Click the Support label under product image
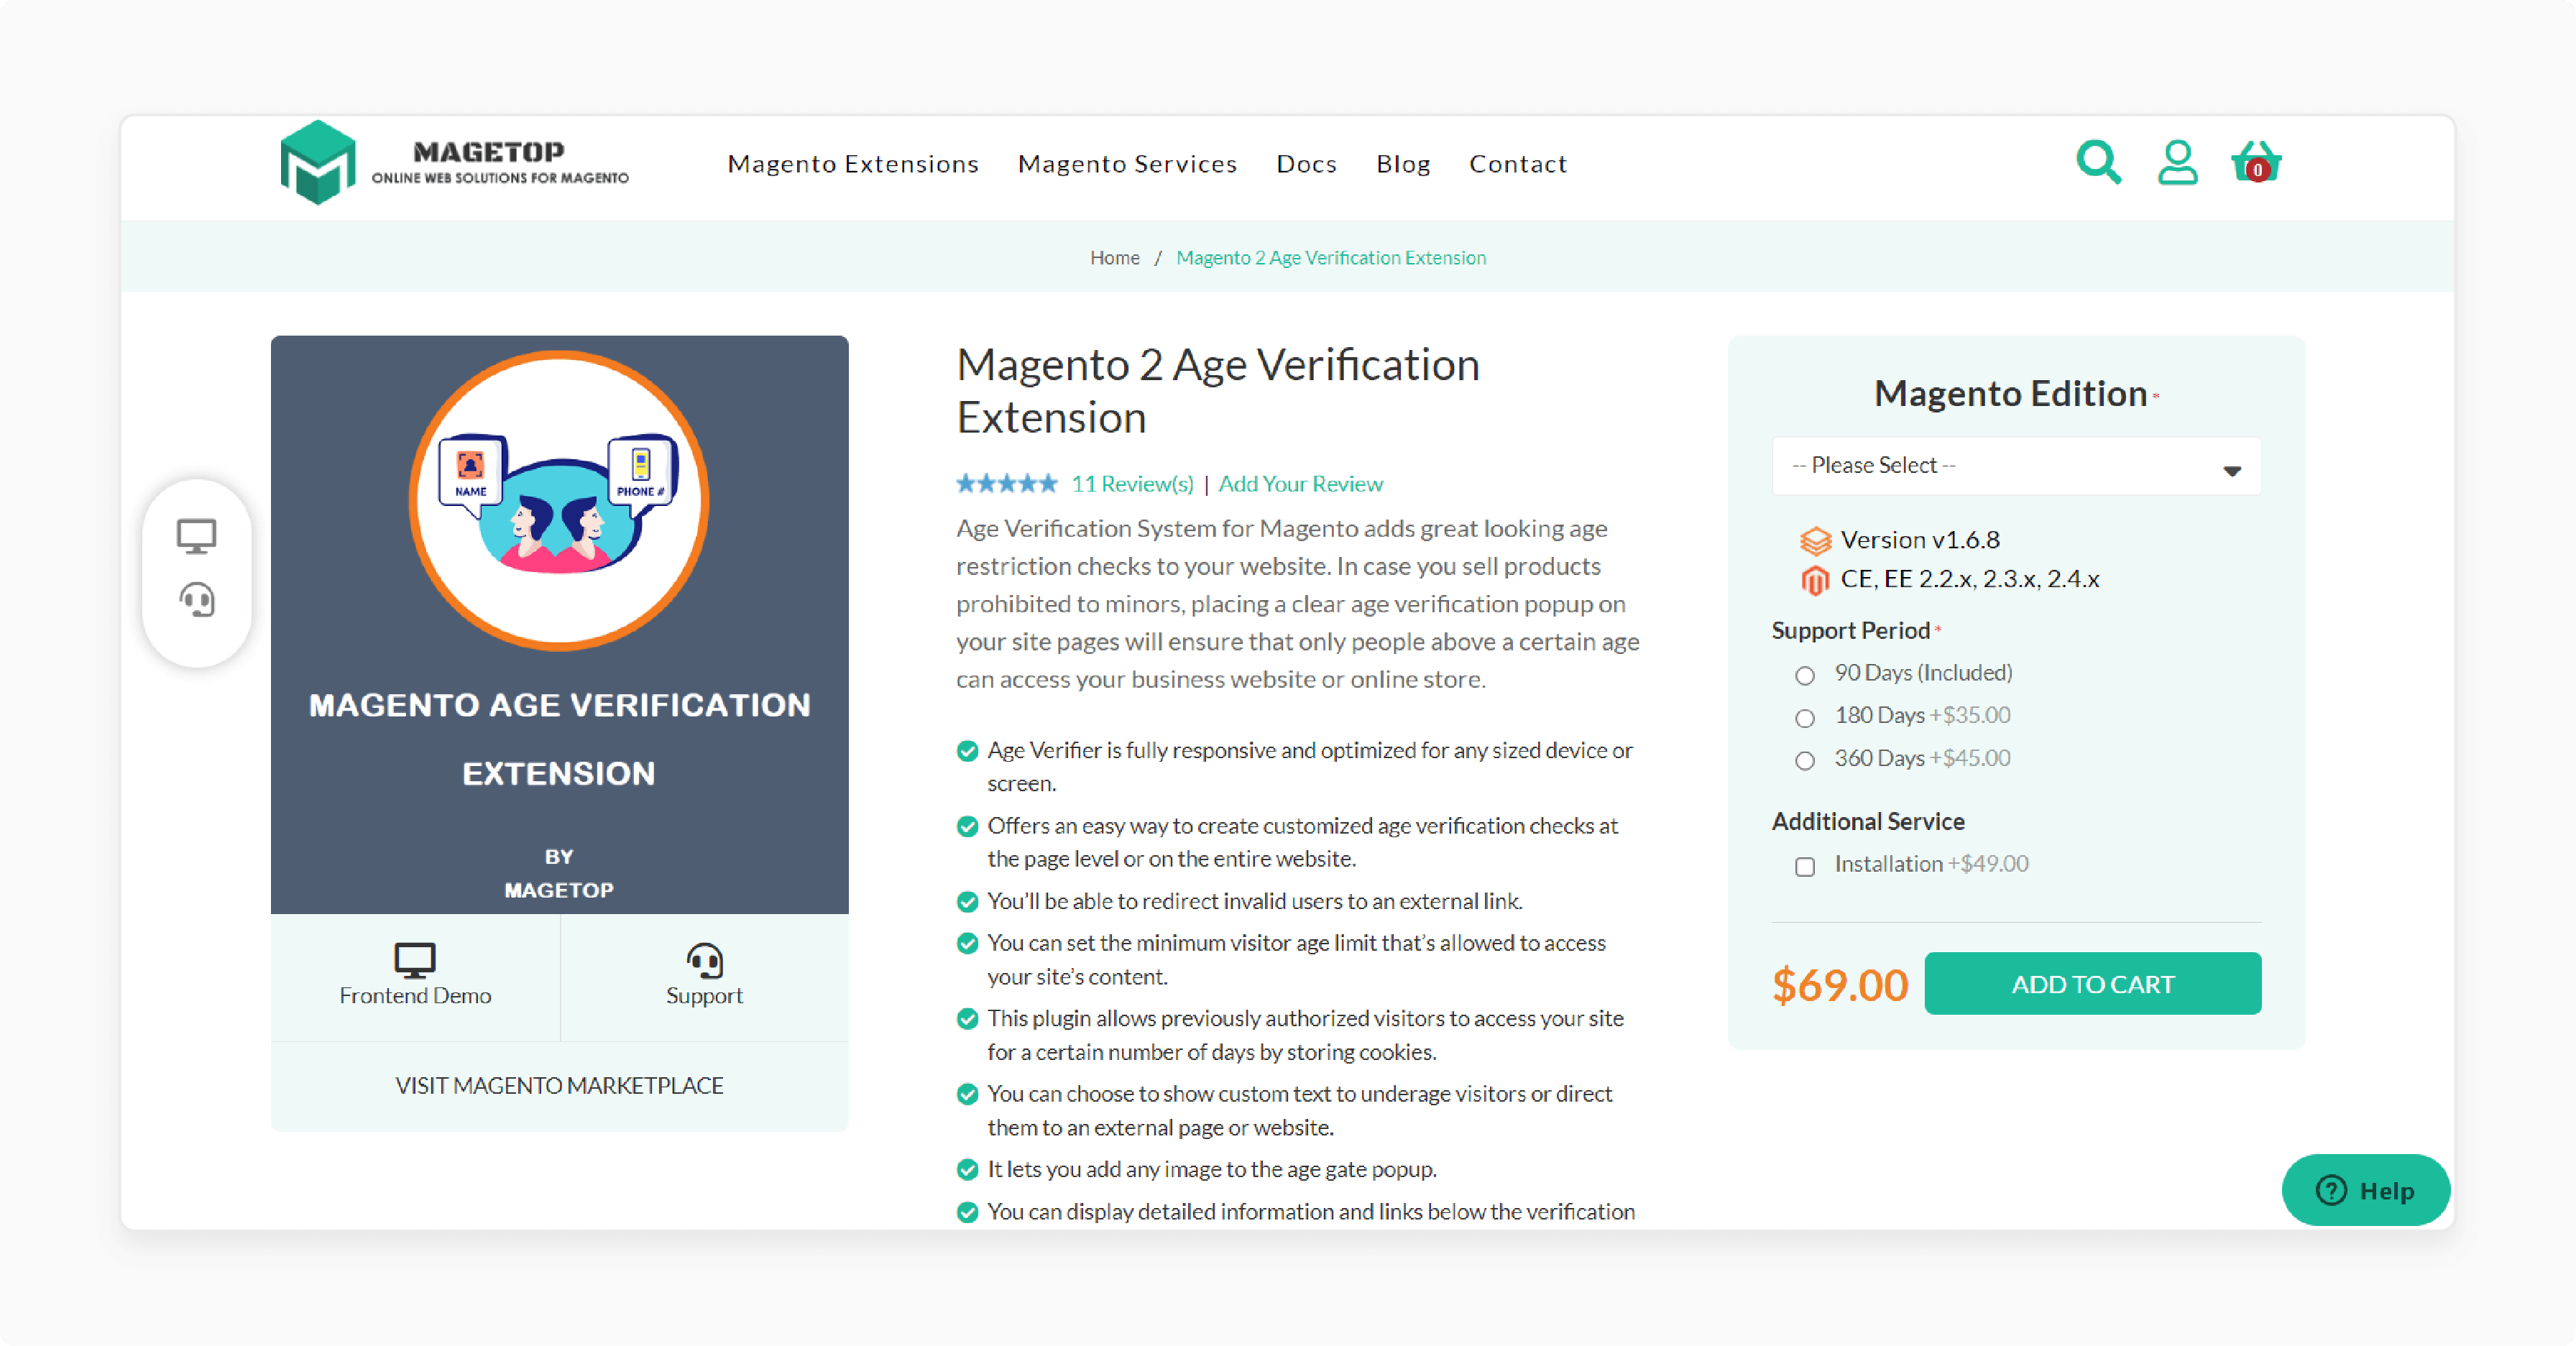Viewport: 2576px width, 1346px height. (704, 996)
